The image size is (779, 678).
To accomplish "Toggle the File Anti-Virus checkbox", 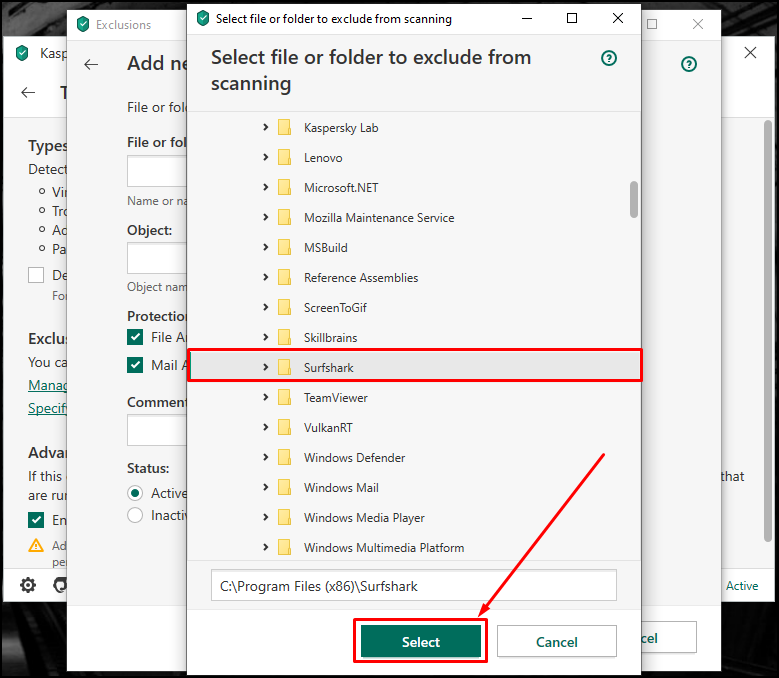I will point(135,337).
